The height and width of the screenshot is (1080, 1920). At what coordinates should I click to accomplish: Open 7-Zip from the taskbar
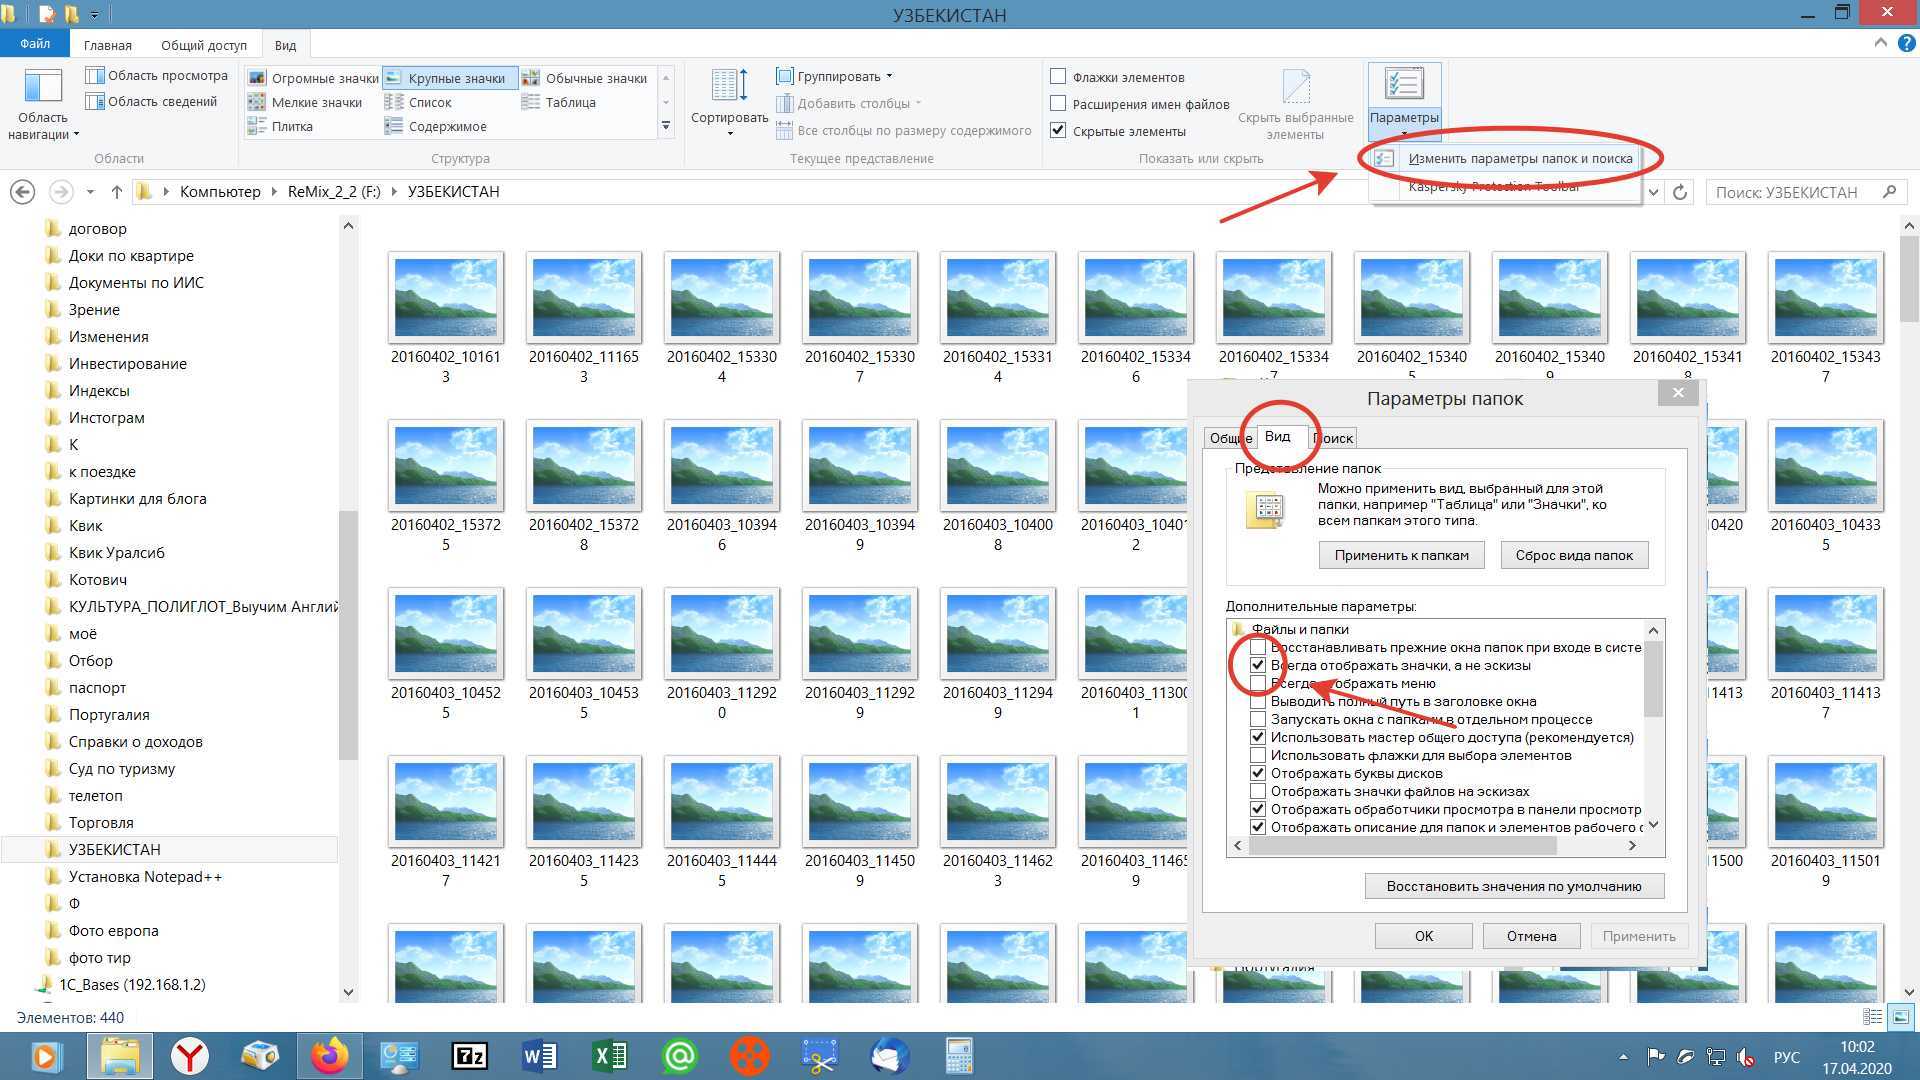coord(469,1056)
